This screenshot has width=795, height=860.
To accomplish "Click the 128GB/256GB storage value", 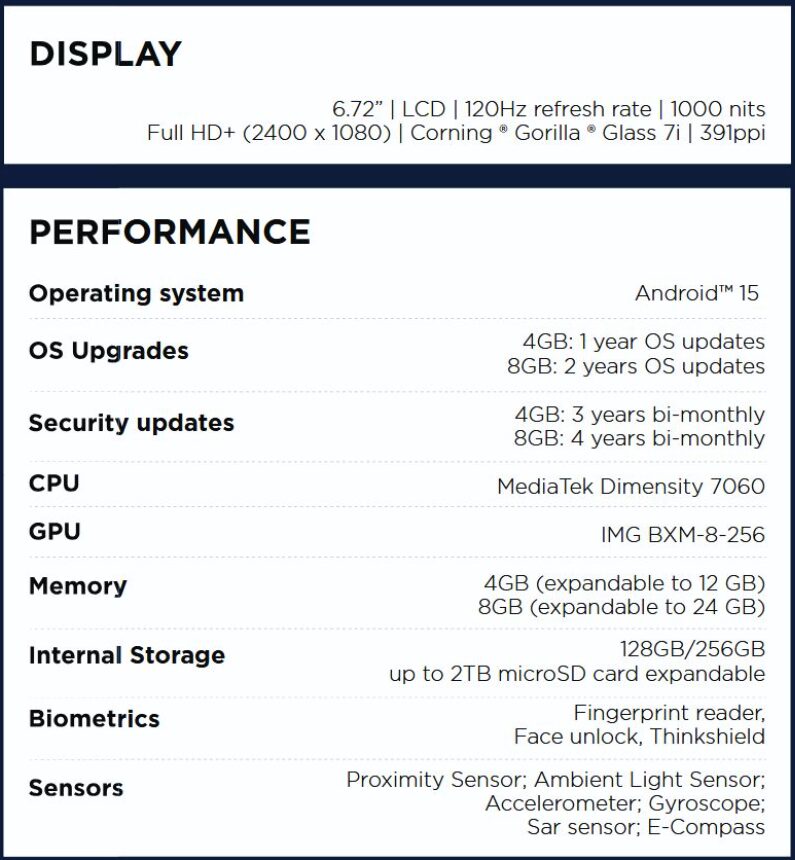I will tap(692, 649).
